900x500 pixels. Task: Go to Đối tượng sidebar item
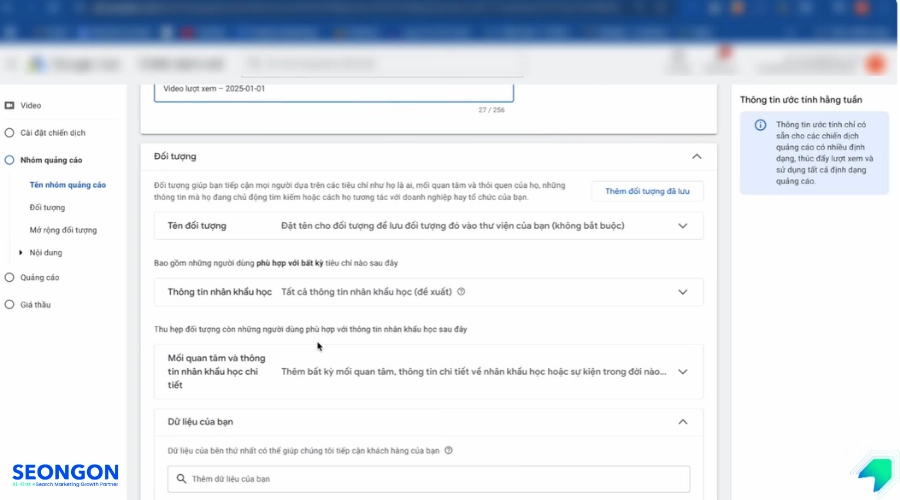point(47,207)
